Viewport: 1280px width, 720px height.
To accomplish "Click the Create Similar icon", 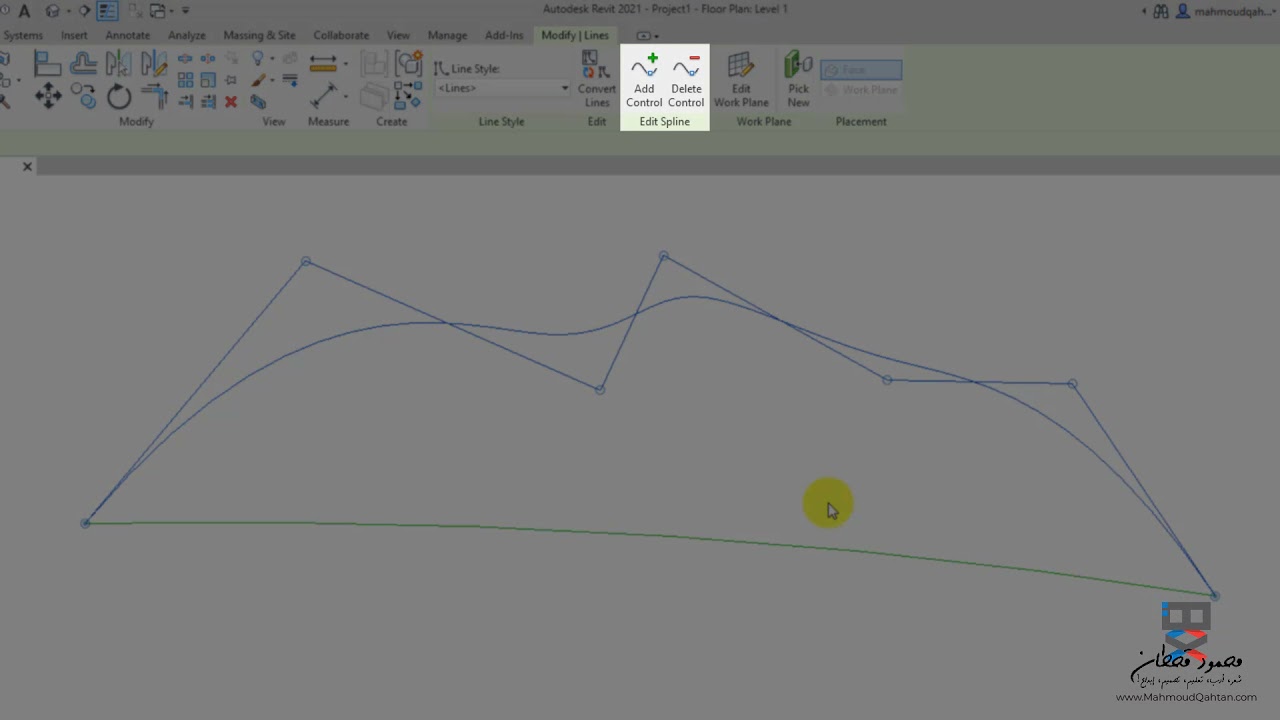I will (x=408, y=95).
